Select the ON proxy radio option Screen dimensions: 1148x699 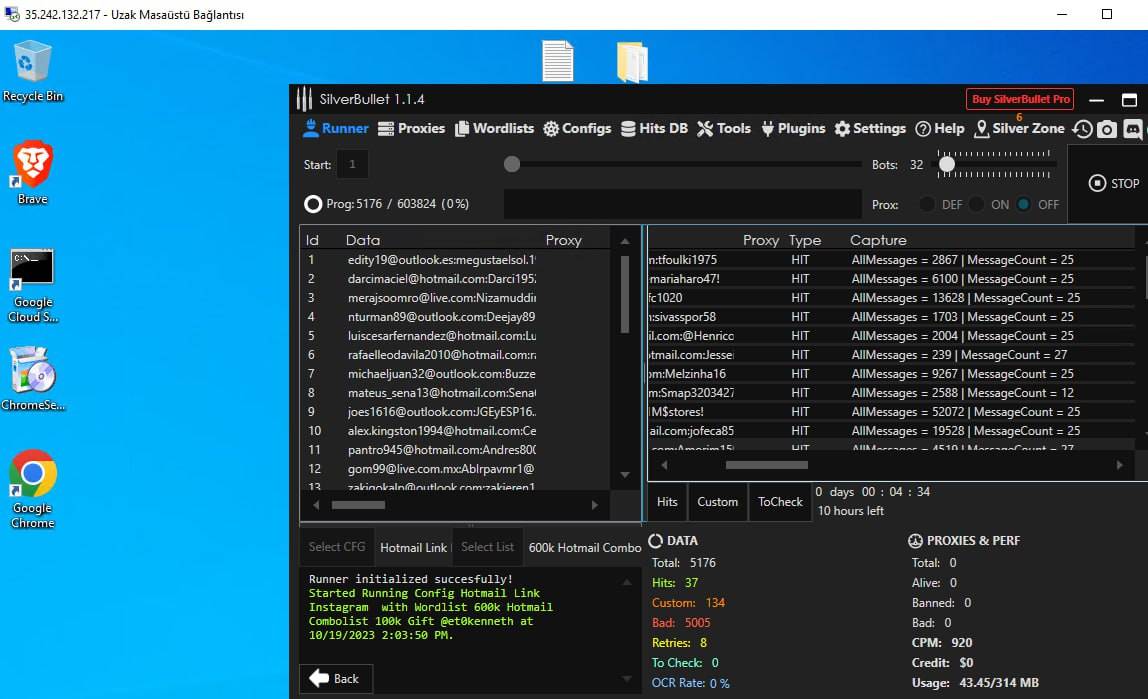click(x=975, y=204)
